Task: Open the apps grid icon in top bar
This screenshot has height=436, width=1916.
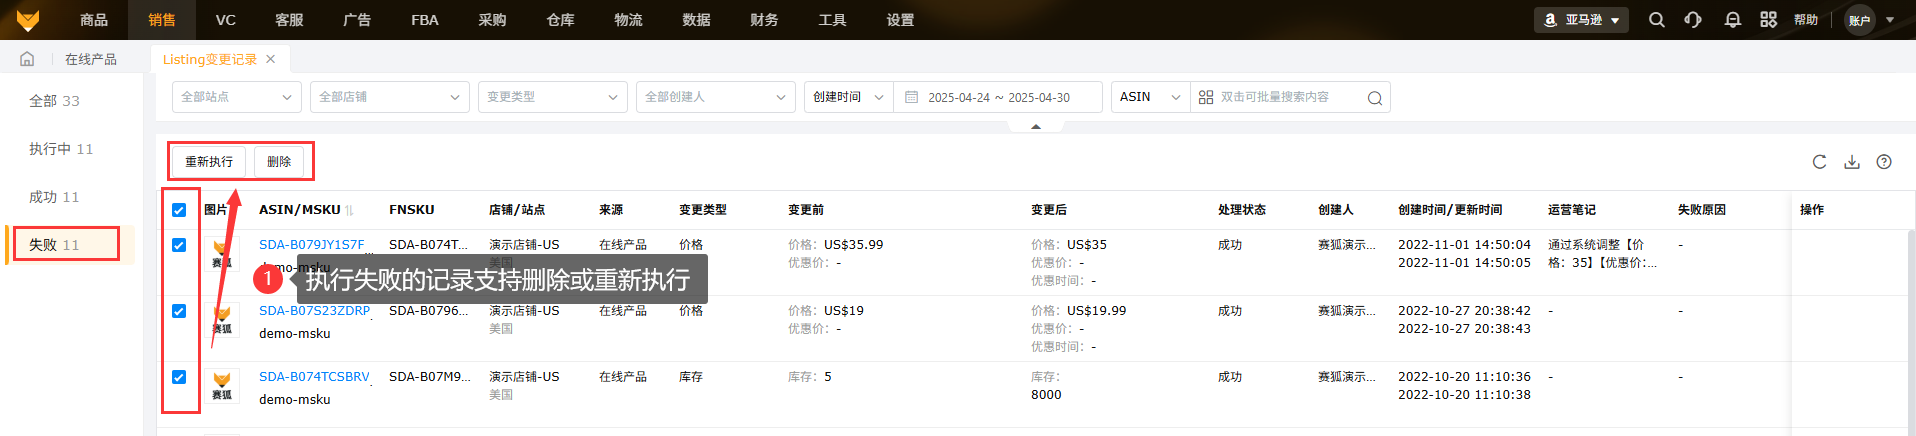Action: click(1768, 20)
